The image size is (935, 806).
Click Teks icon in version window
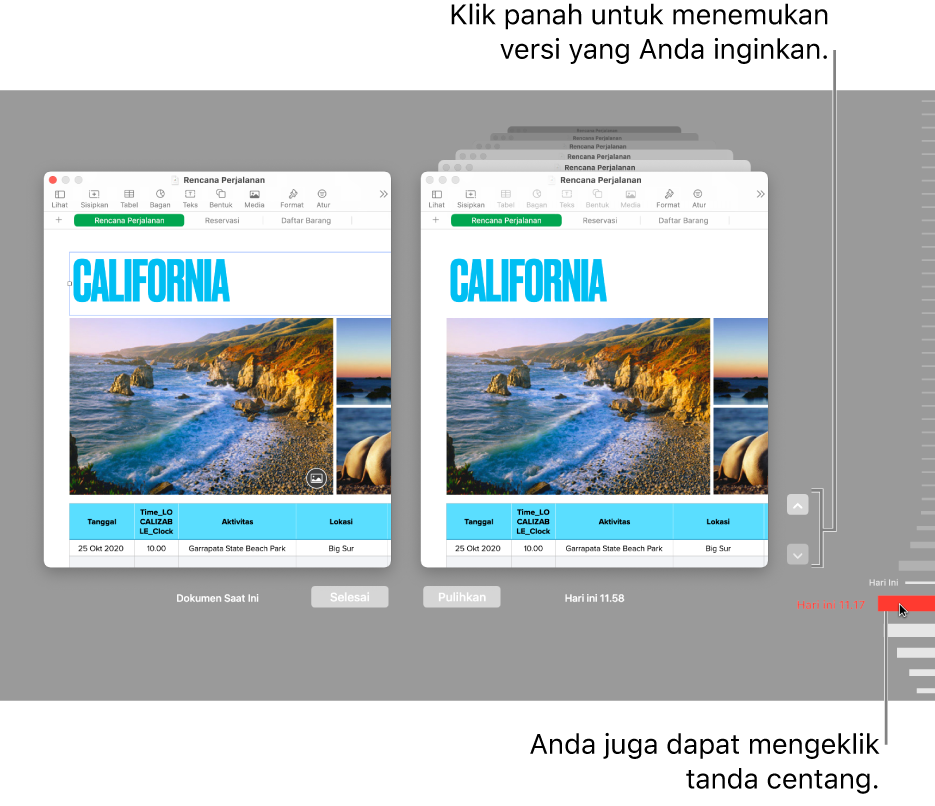pyautogui.click(x=567, y=199)
